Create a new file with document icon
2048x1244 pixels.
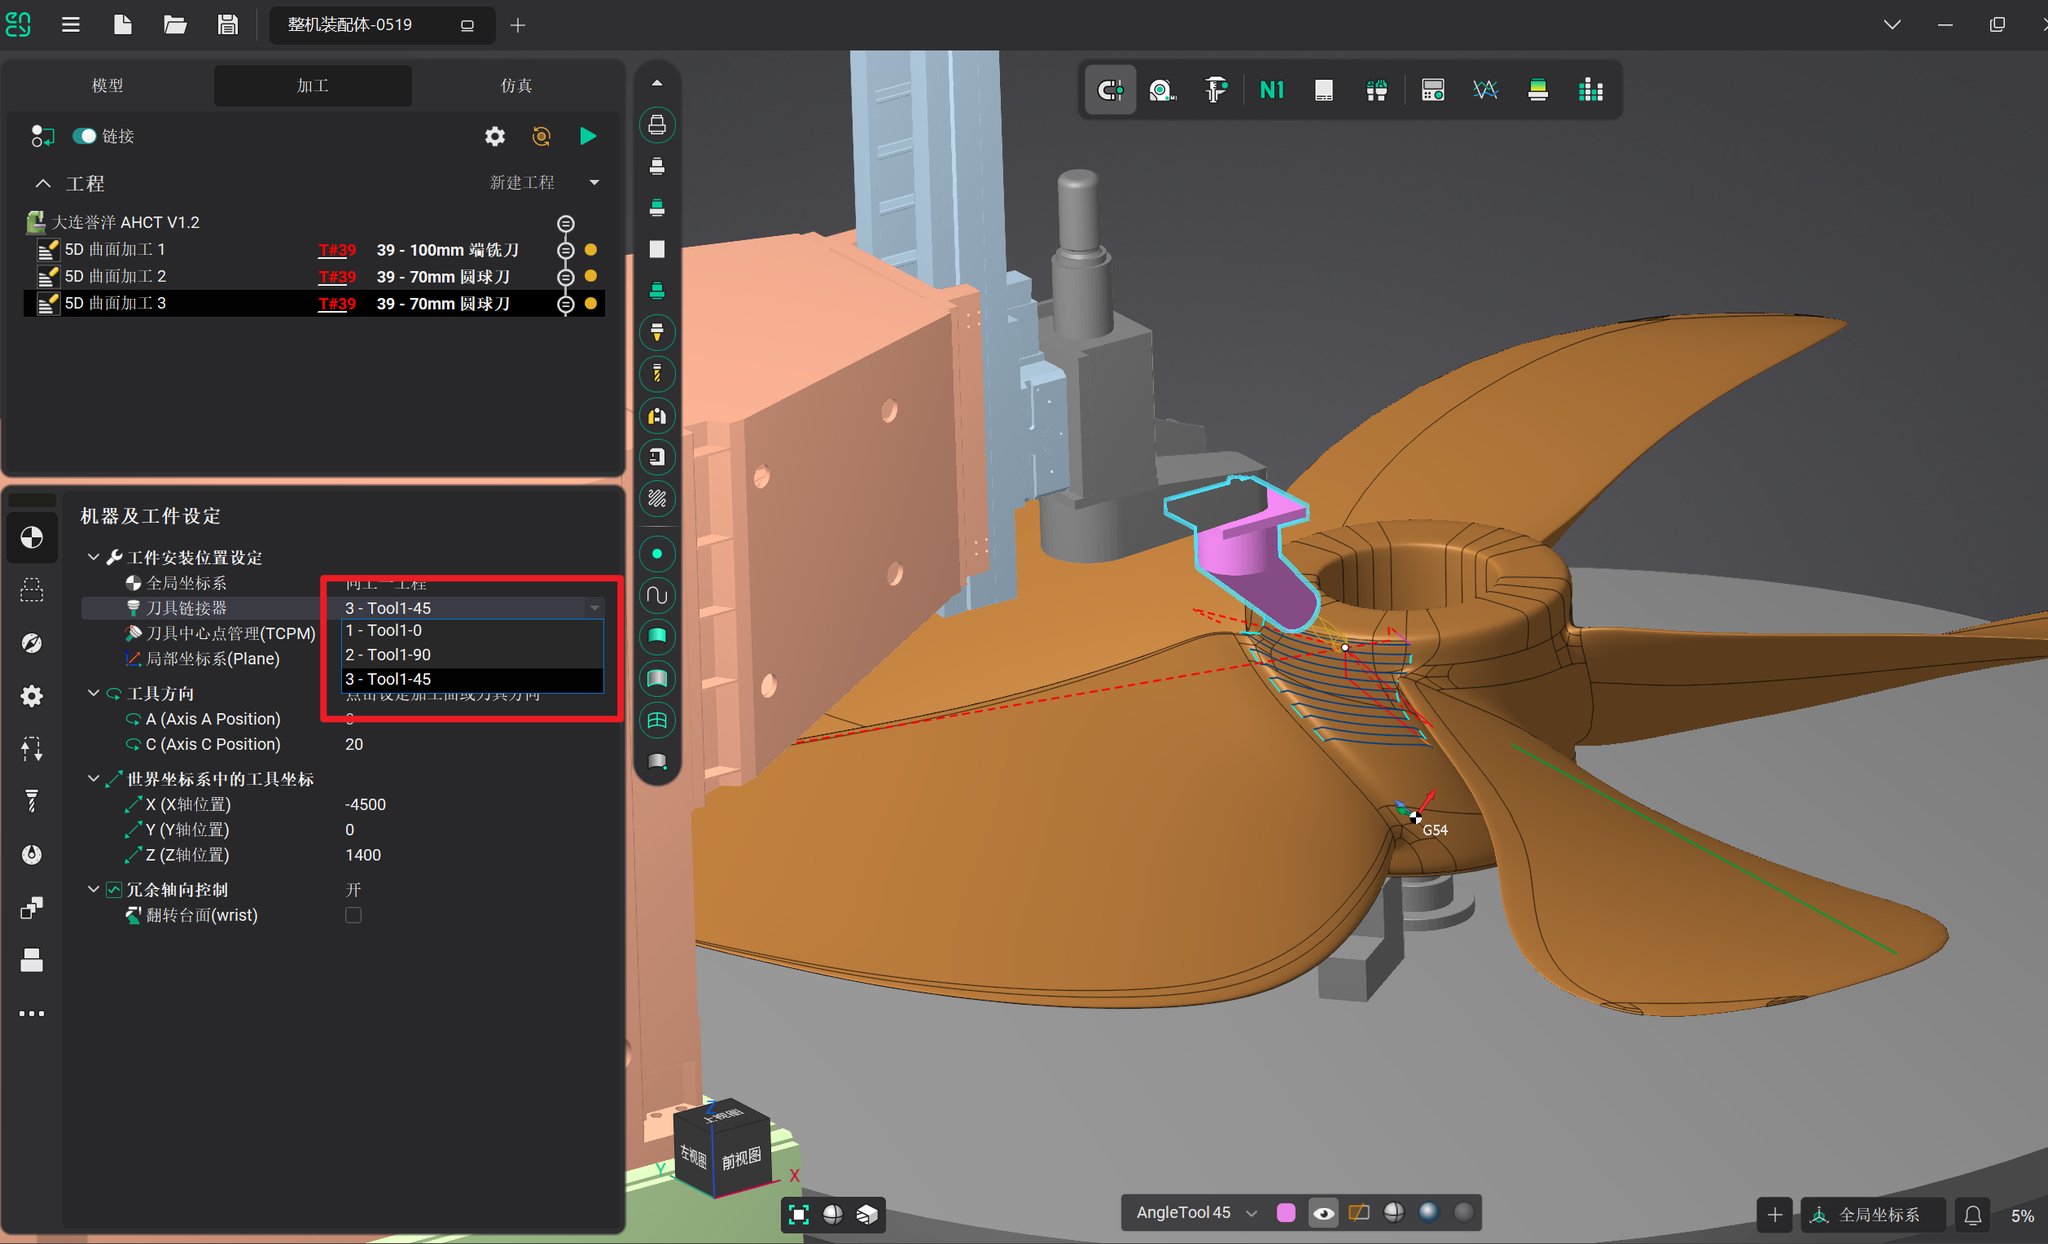pyautogui.click(x=122, y=25)
